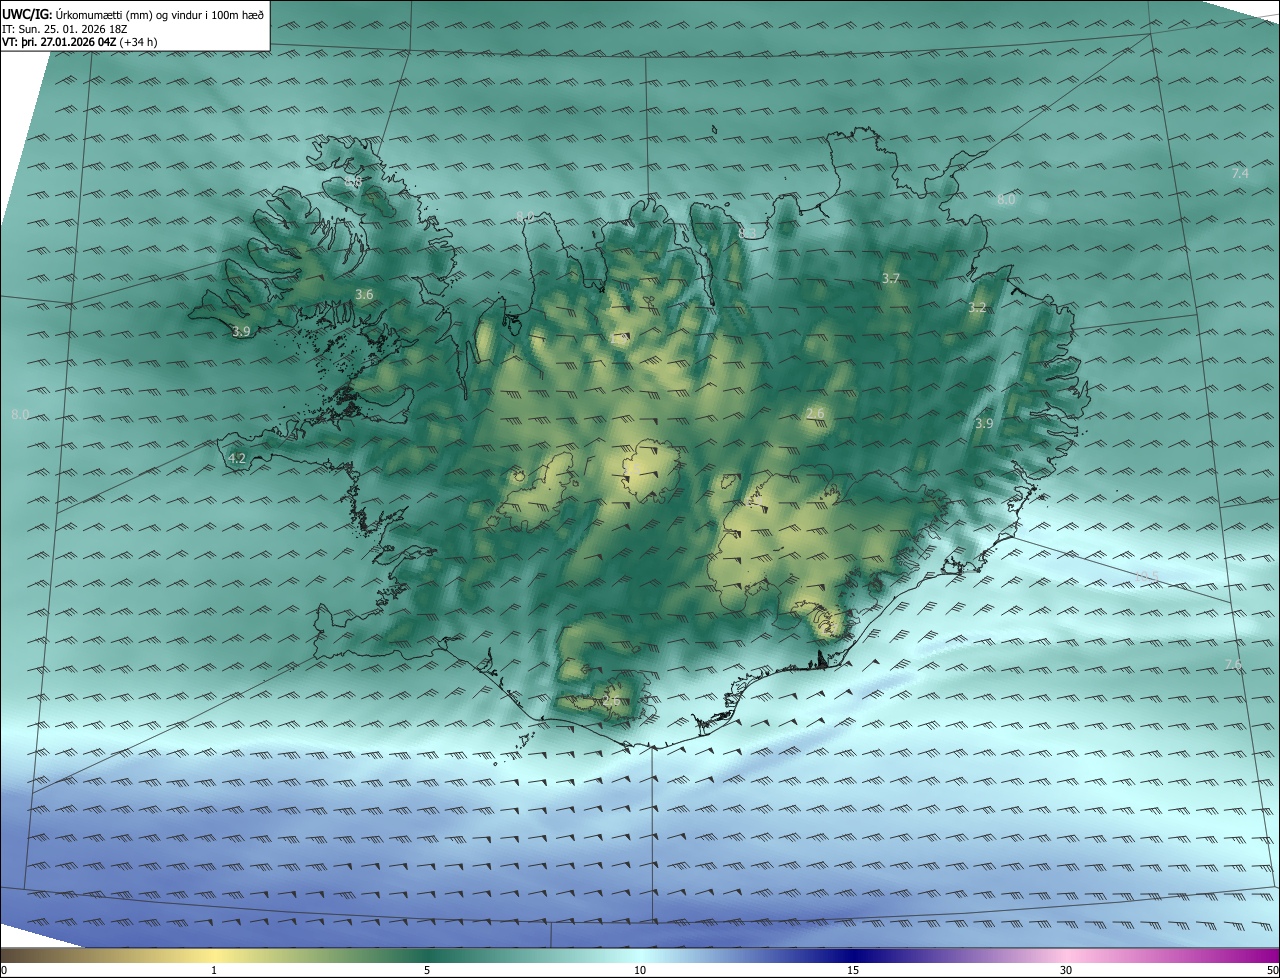Image resolution: width=1280 pixels, height=978 pixels.
Task: Select the colour scale tick label 15
Action: tap(853, 970)
